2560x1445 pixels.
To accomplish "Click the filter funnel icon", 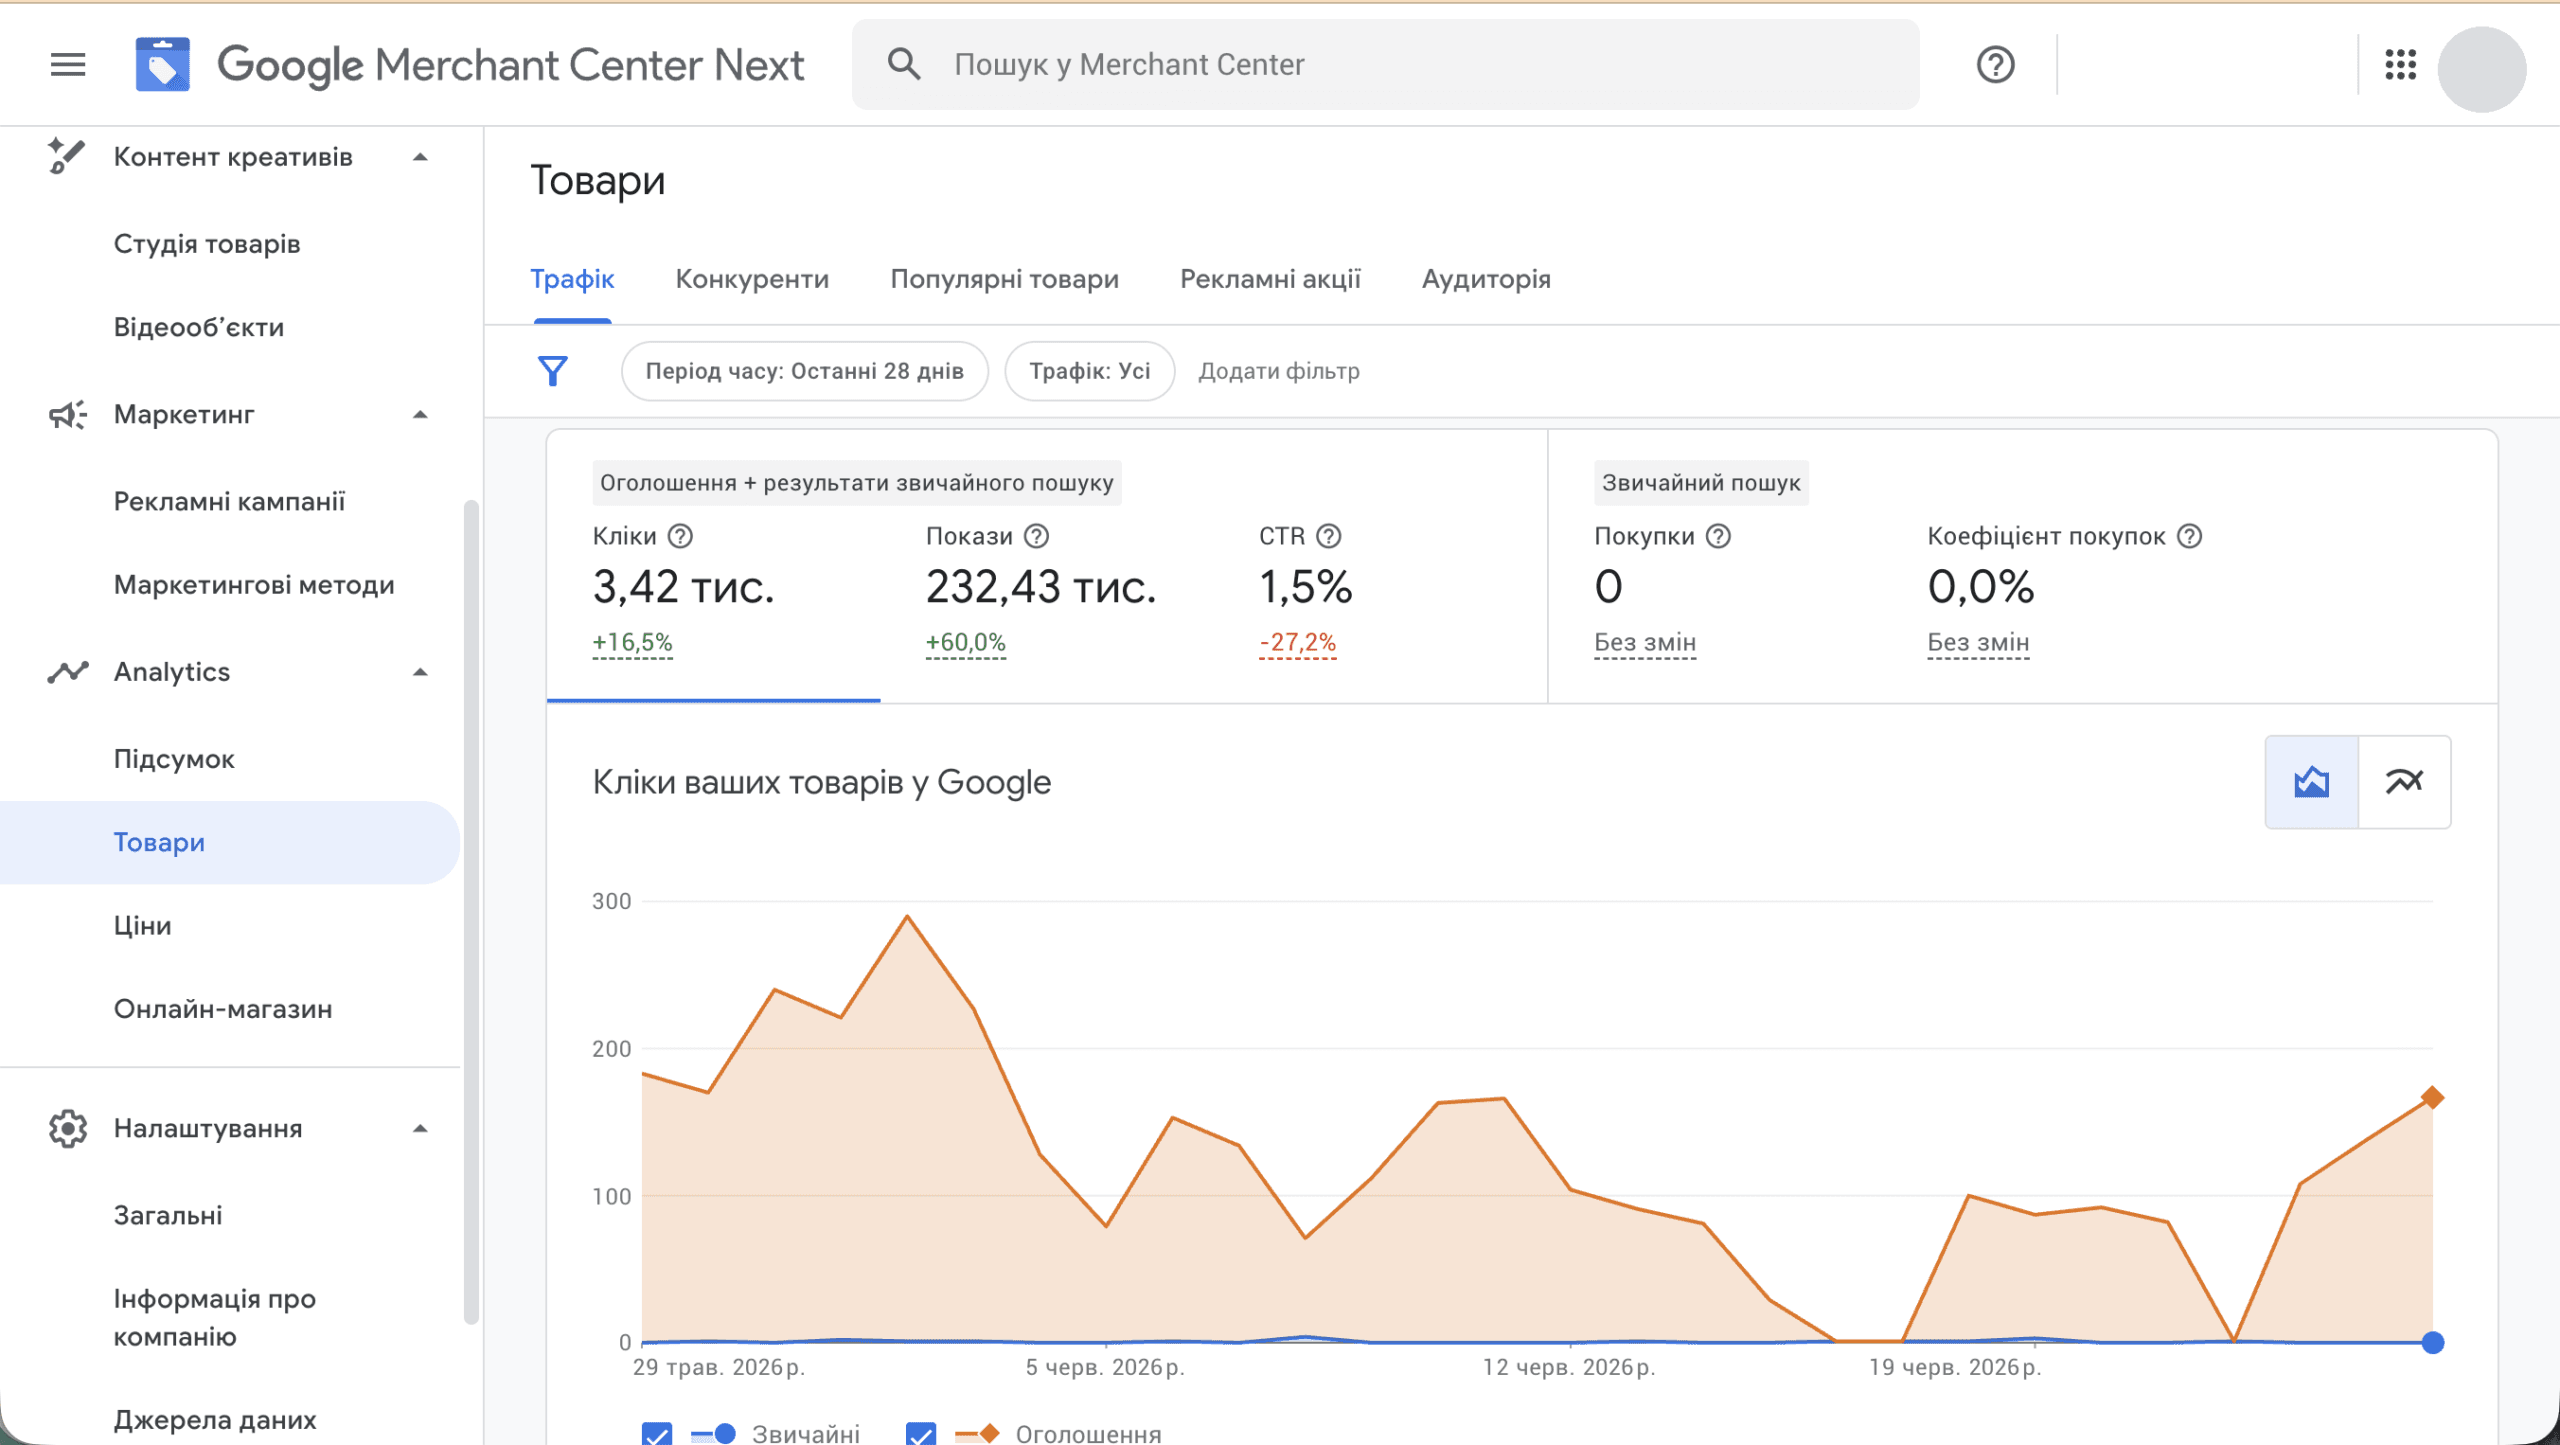I will pyautogui.click(x=553, y=371).
